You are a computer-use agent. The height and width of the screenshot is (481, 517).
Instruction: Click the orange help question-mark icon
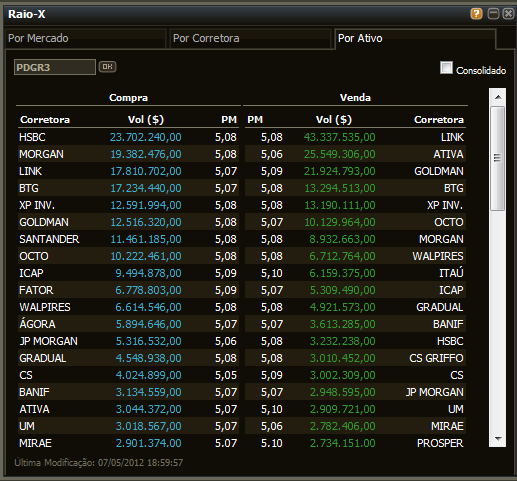[x=476, y=14]
